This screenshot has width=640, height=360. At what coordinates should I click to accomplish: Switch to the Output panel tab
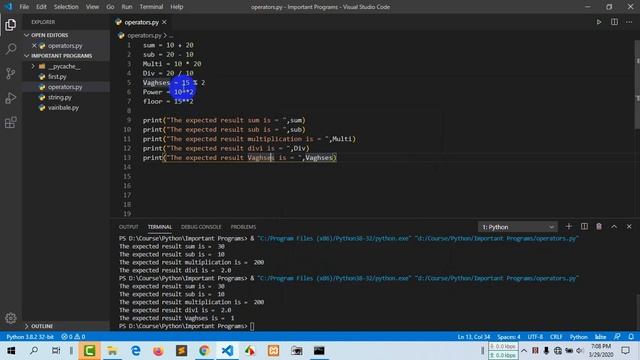click(129, 227)
